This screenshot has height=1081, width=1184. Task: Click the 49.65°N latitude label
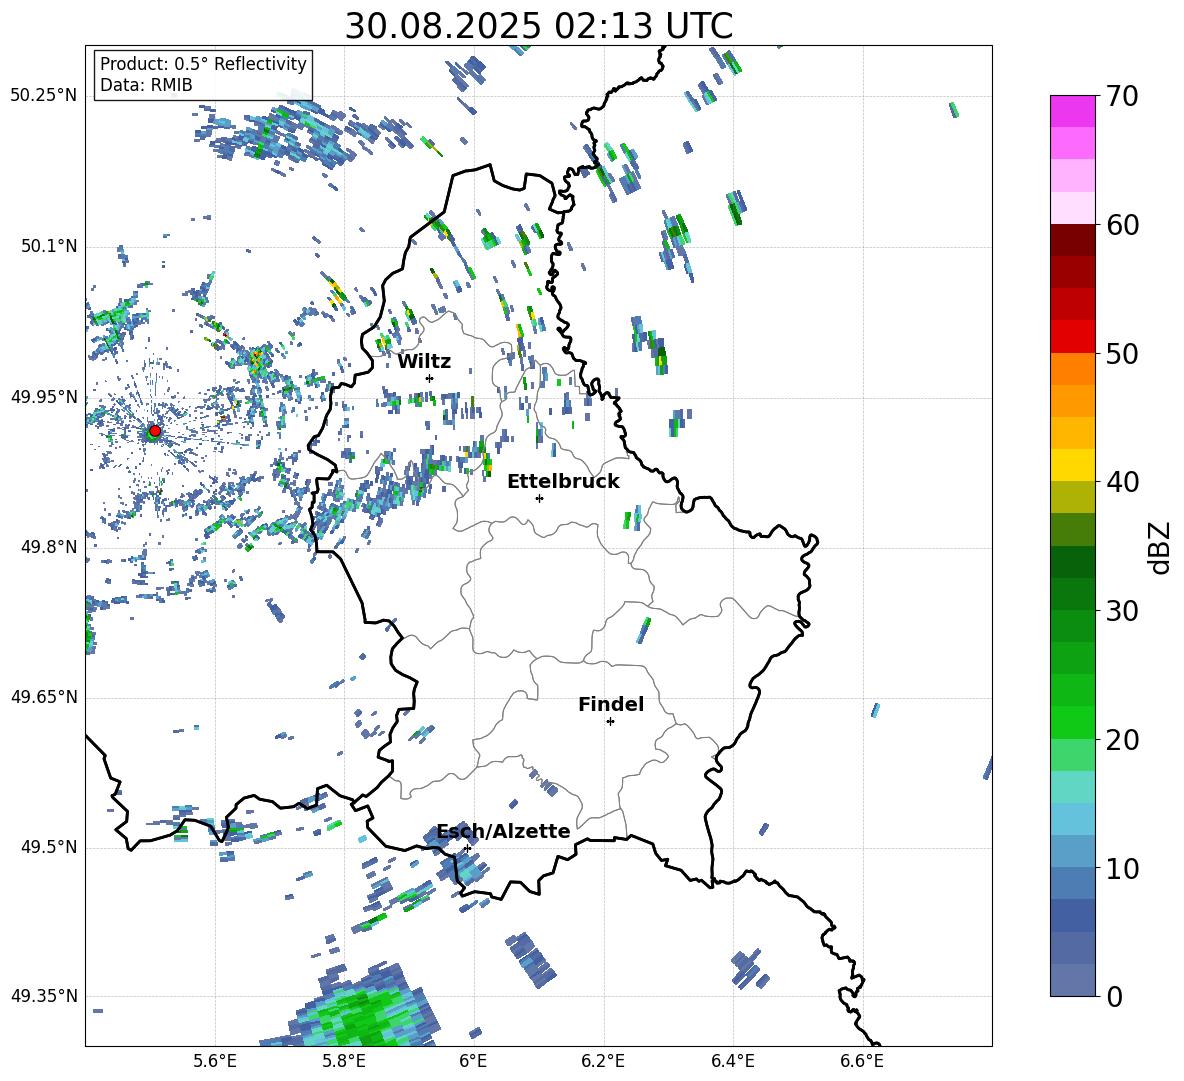click(x=43, y=697)
